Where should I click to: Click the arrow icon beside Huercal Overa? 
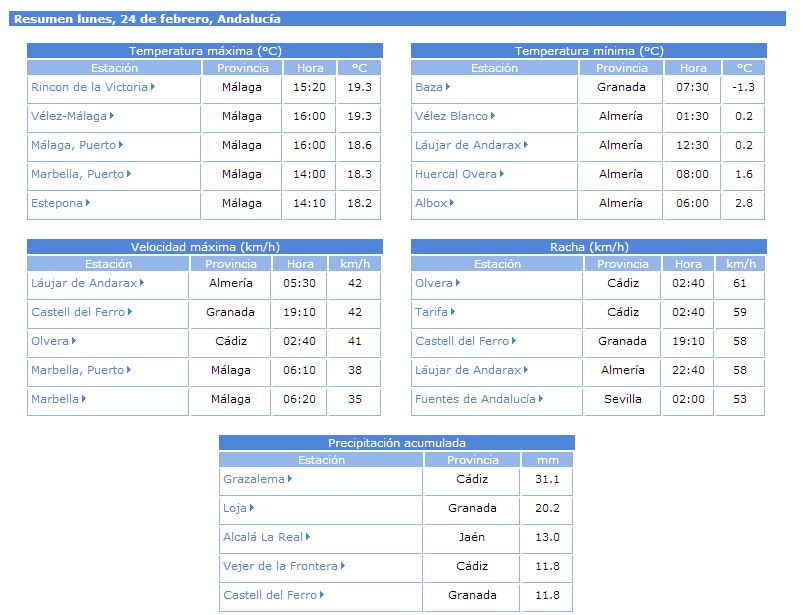coord(502,174)
